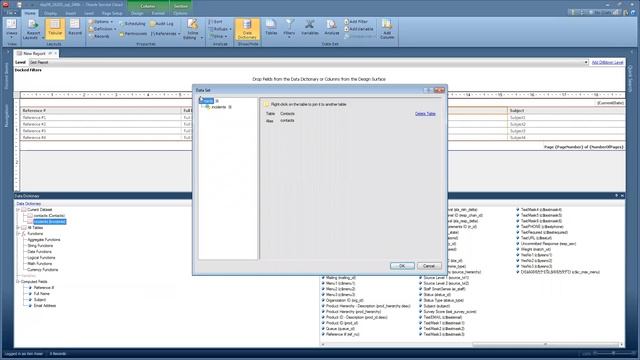Open the Views button in the ribbon
The width and height of the screenshot is (640, 360).
pos(11,29)
